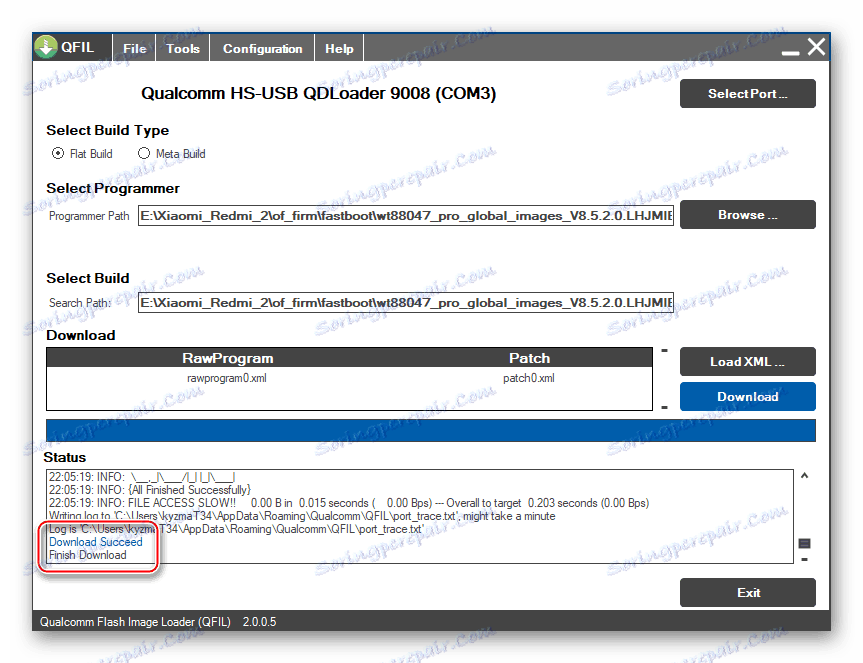Click the RawProgram column header
This screenshot has height=663, width=863.
pyautogui.click(x=227, y=358)
